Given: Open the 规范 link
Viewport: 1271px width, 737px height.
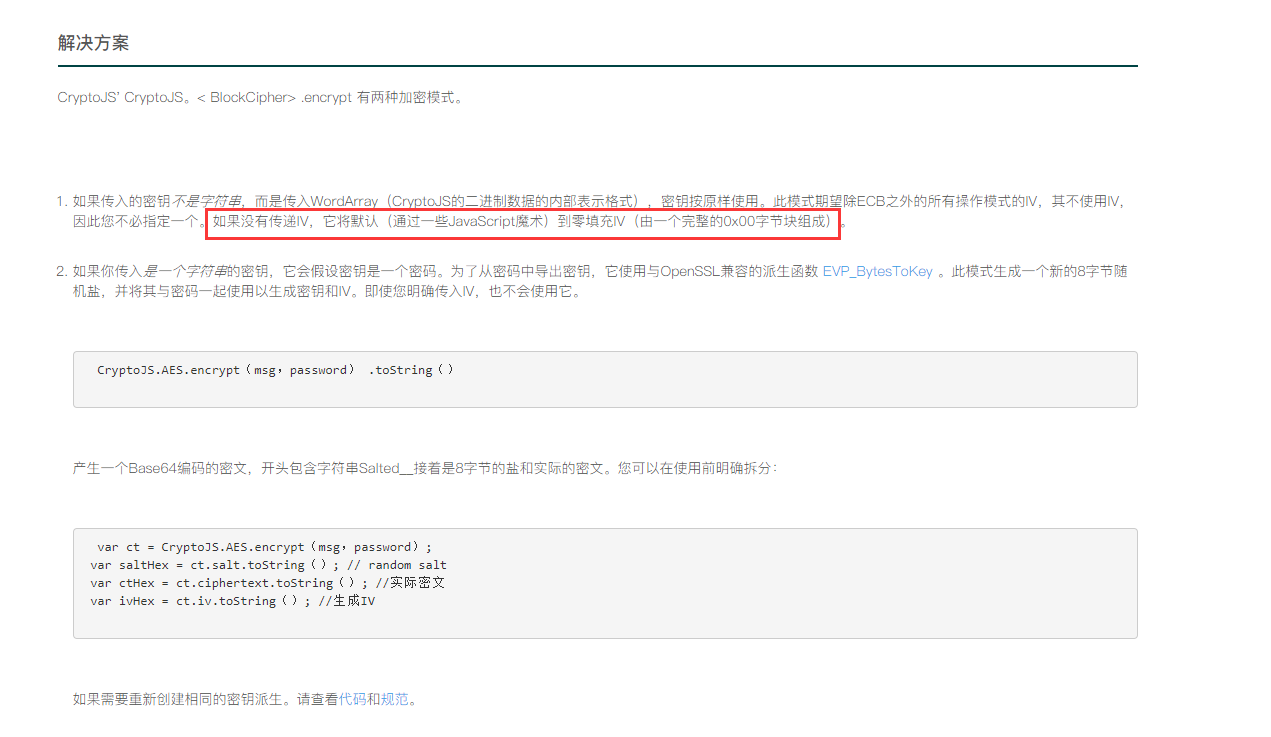Looking at the screenshot, I should (395, 699).
